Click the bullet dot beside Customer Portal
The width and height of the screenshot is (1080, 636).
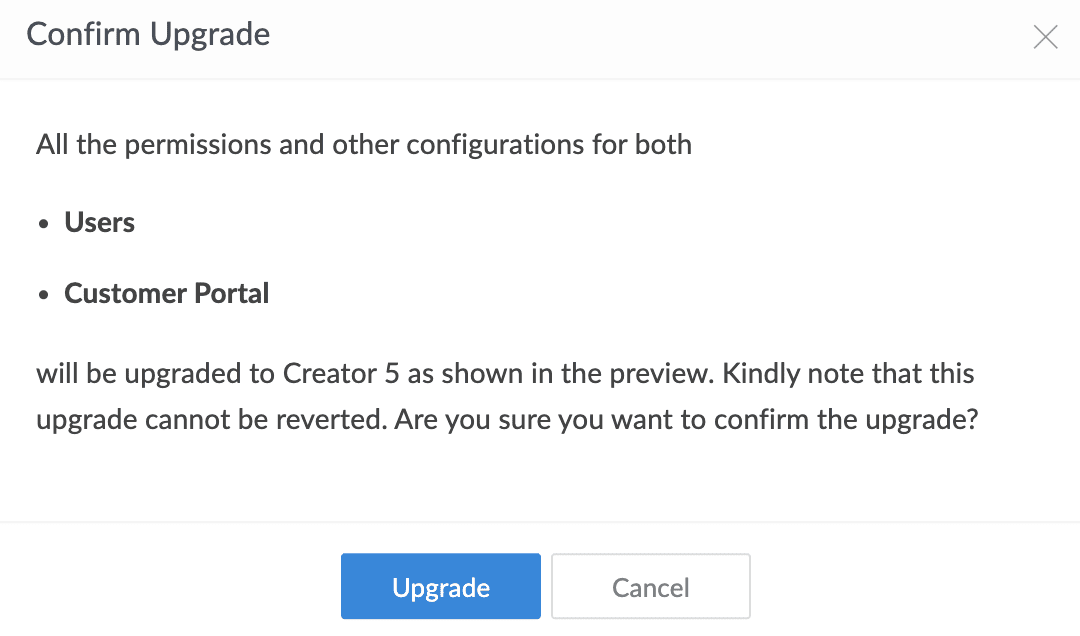(x=43, y=296)
